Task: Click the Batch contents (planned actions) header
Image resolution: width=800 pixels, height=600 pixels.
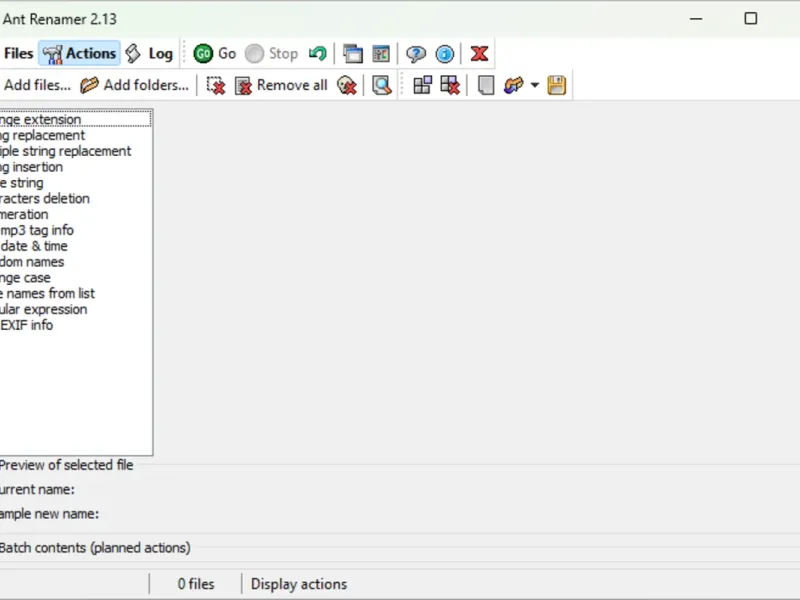Action: [95, 547]
